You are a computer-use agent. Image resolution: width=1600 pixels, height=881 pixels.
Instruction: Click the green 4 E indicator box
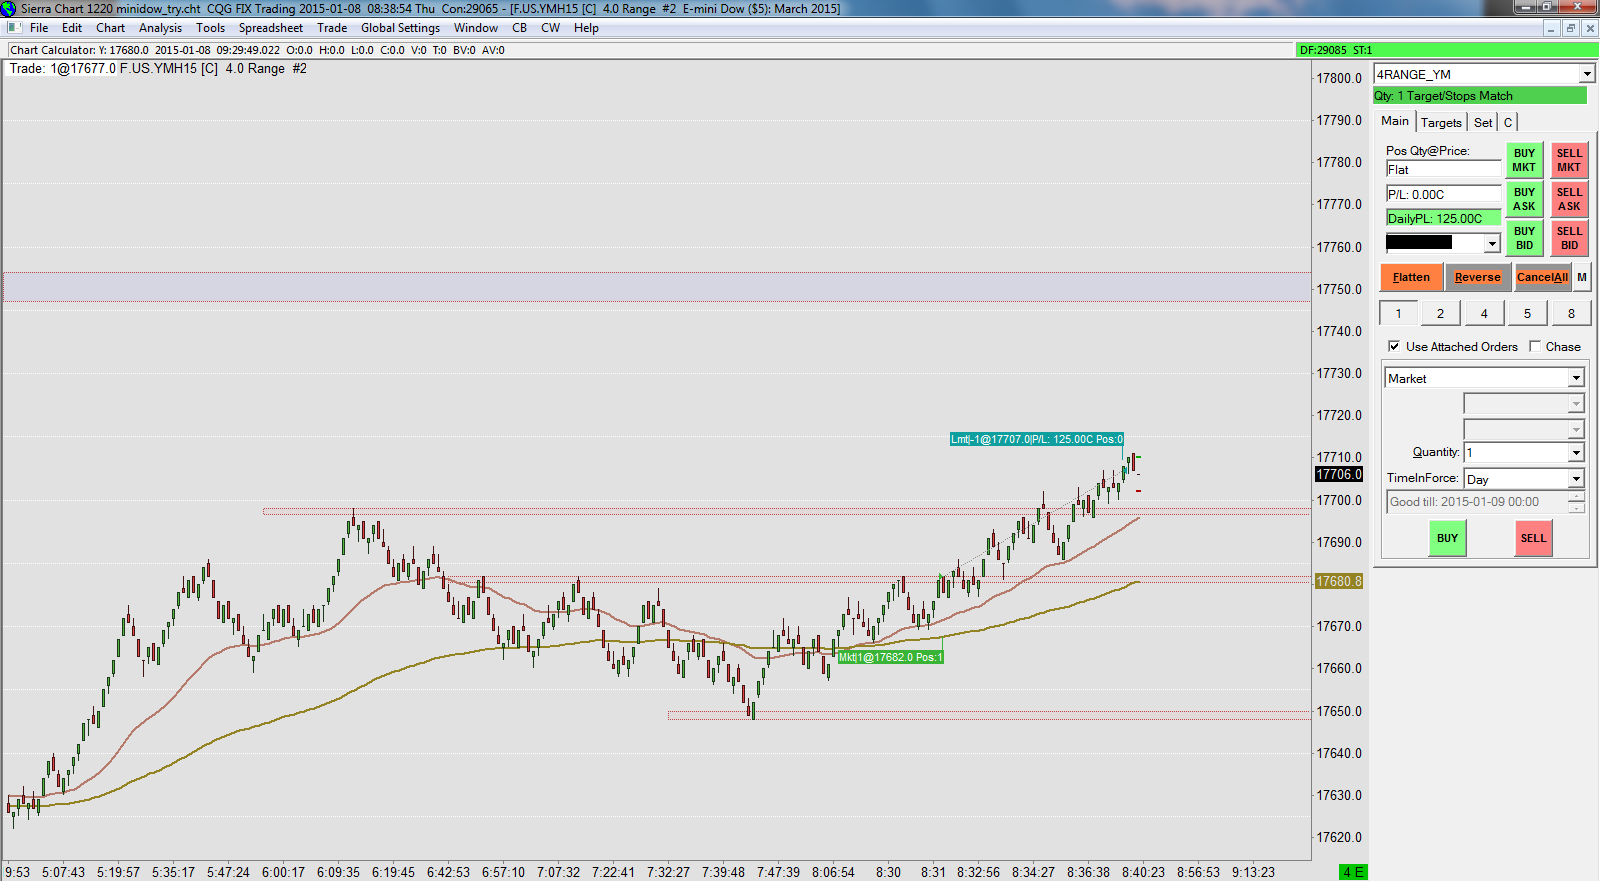point(1352,872)
